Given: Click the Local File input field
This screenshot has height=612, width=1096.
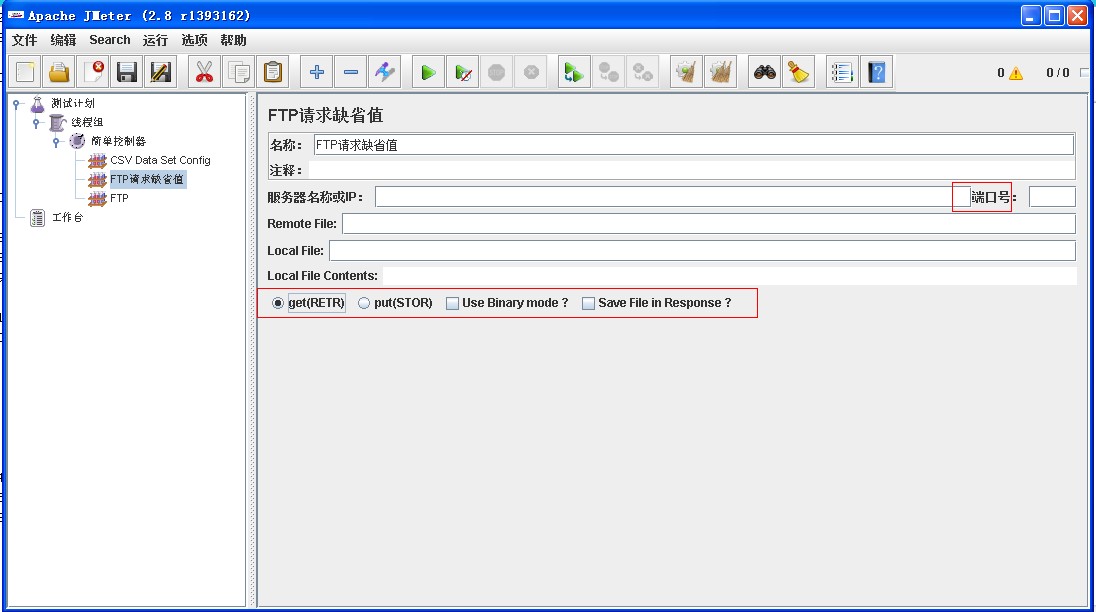Looking at the screenshot, I should coord(702,251).
